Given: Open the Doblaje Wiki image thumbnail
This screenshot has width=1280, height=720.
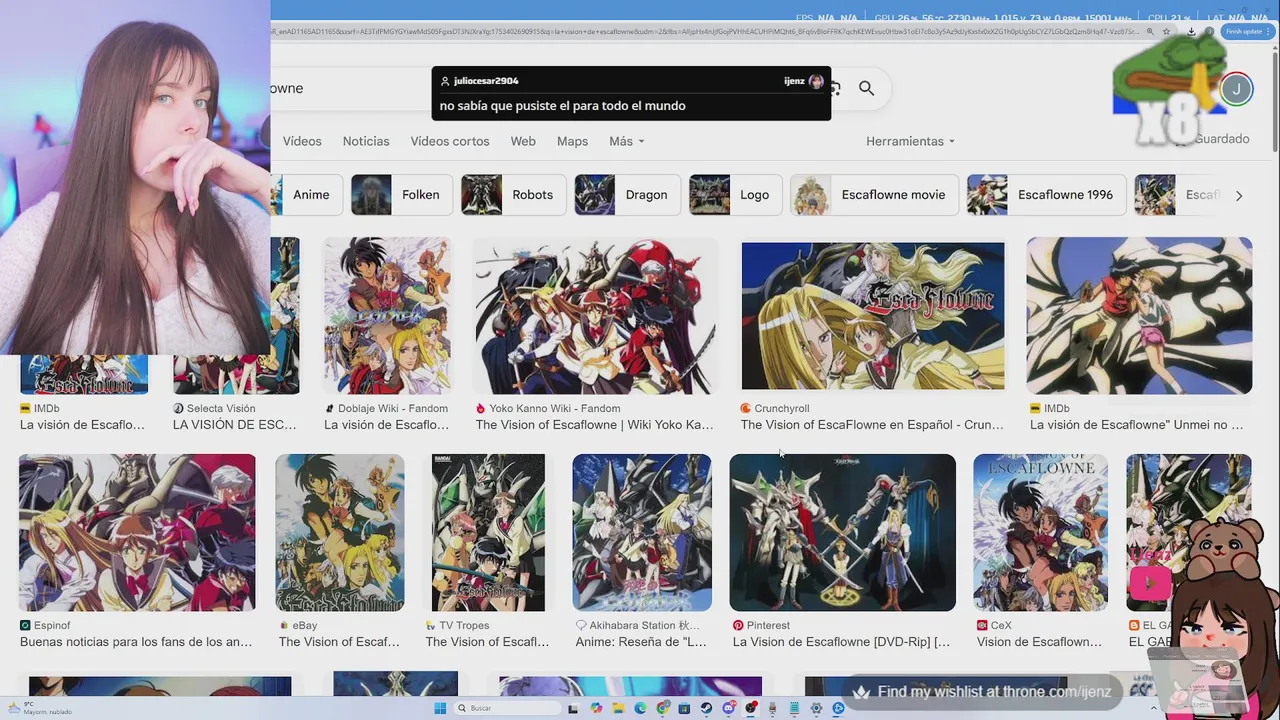Looking at the screenshot, I should coord(387,316).
